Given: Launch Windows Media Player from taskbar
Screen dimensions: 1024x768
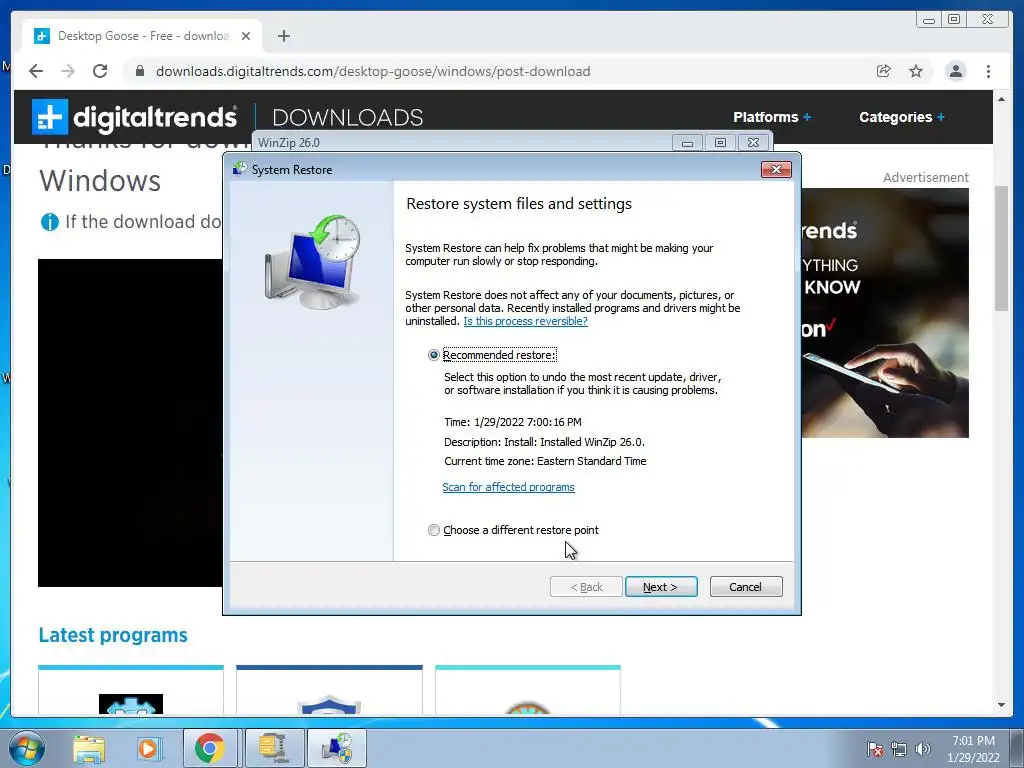Looking at the screenshot, I should pyautogui.click(x=148, y=748).
